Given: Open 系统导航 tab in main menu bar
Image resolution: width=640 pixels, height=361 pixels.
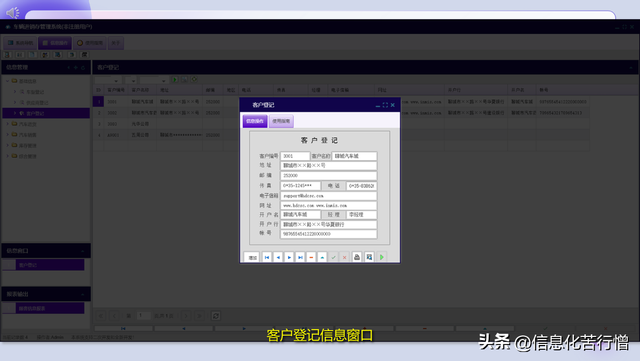Looking at the screenshot, I should click(20, 43).
